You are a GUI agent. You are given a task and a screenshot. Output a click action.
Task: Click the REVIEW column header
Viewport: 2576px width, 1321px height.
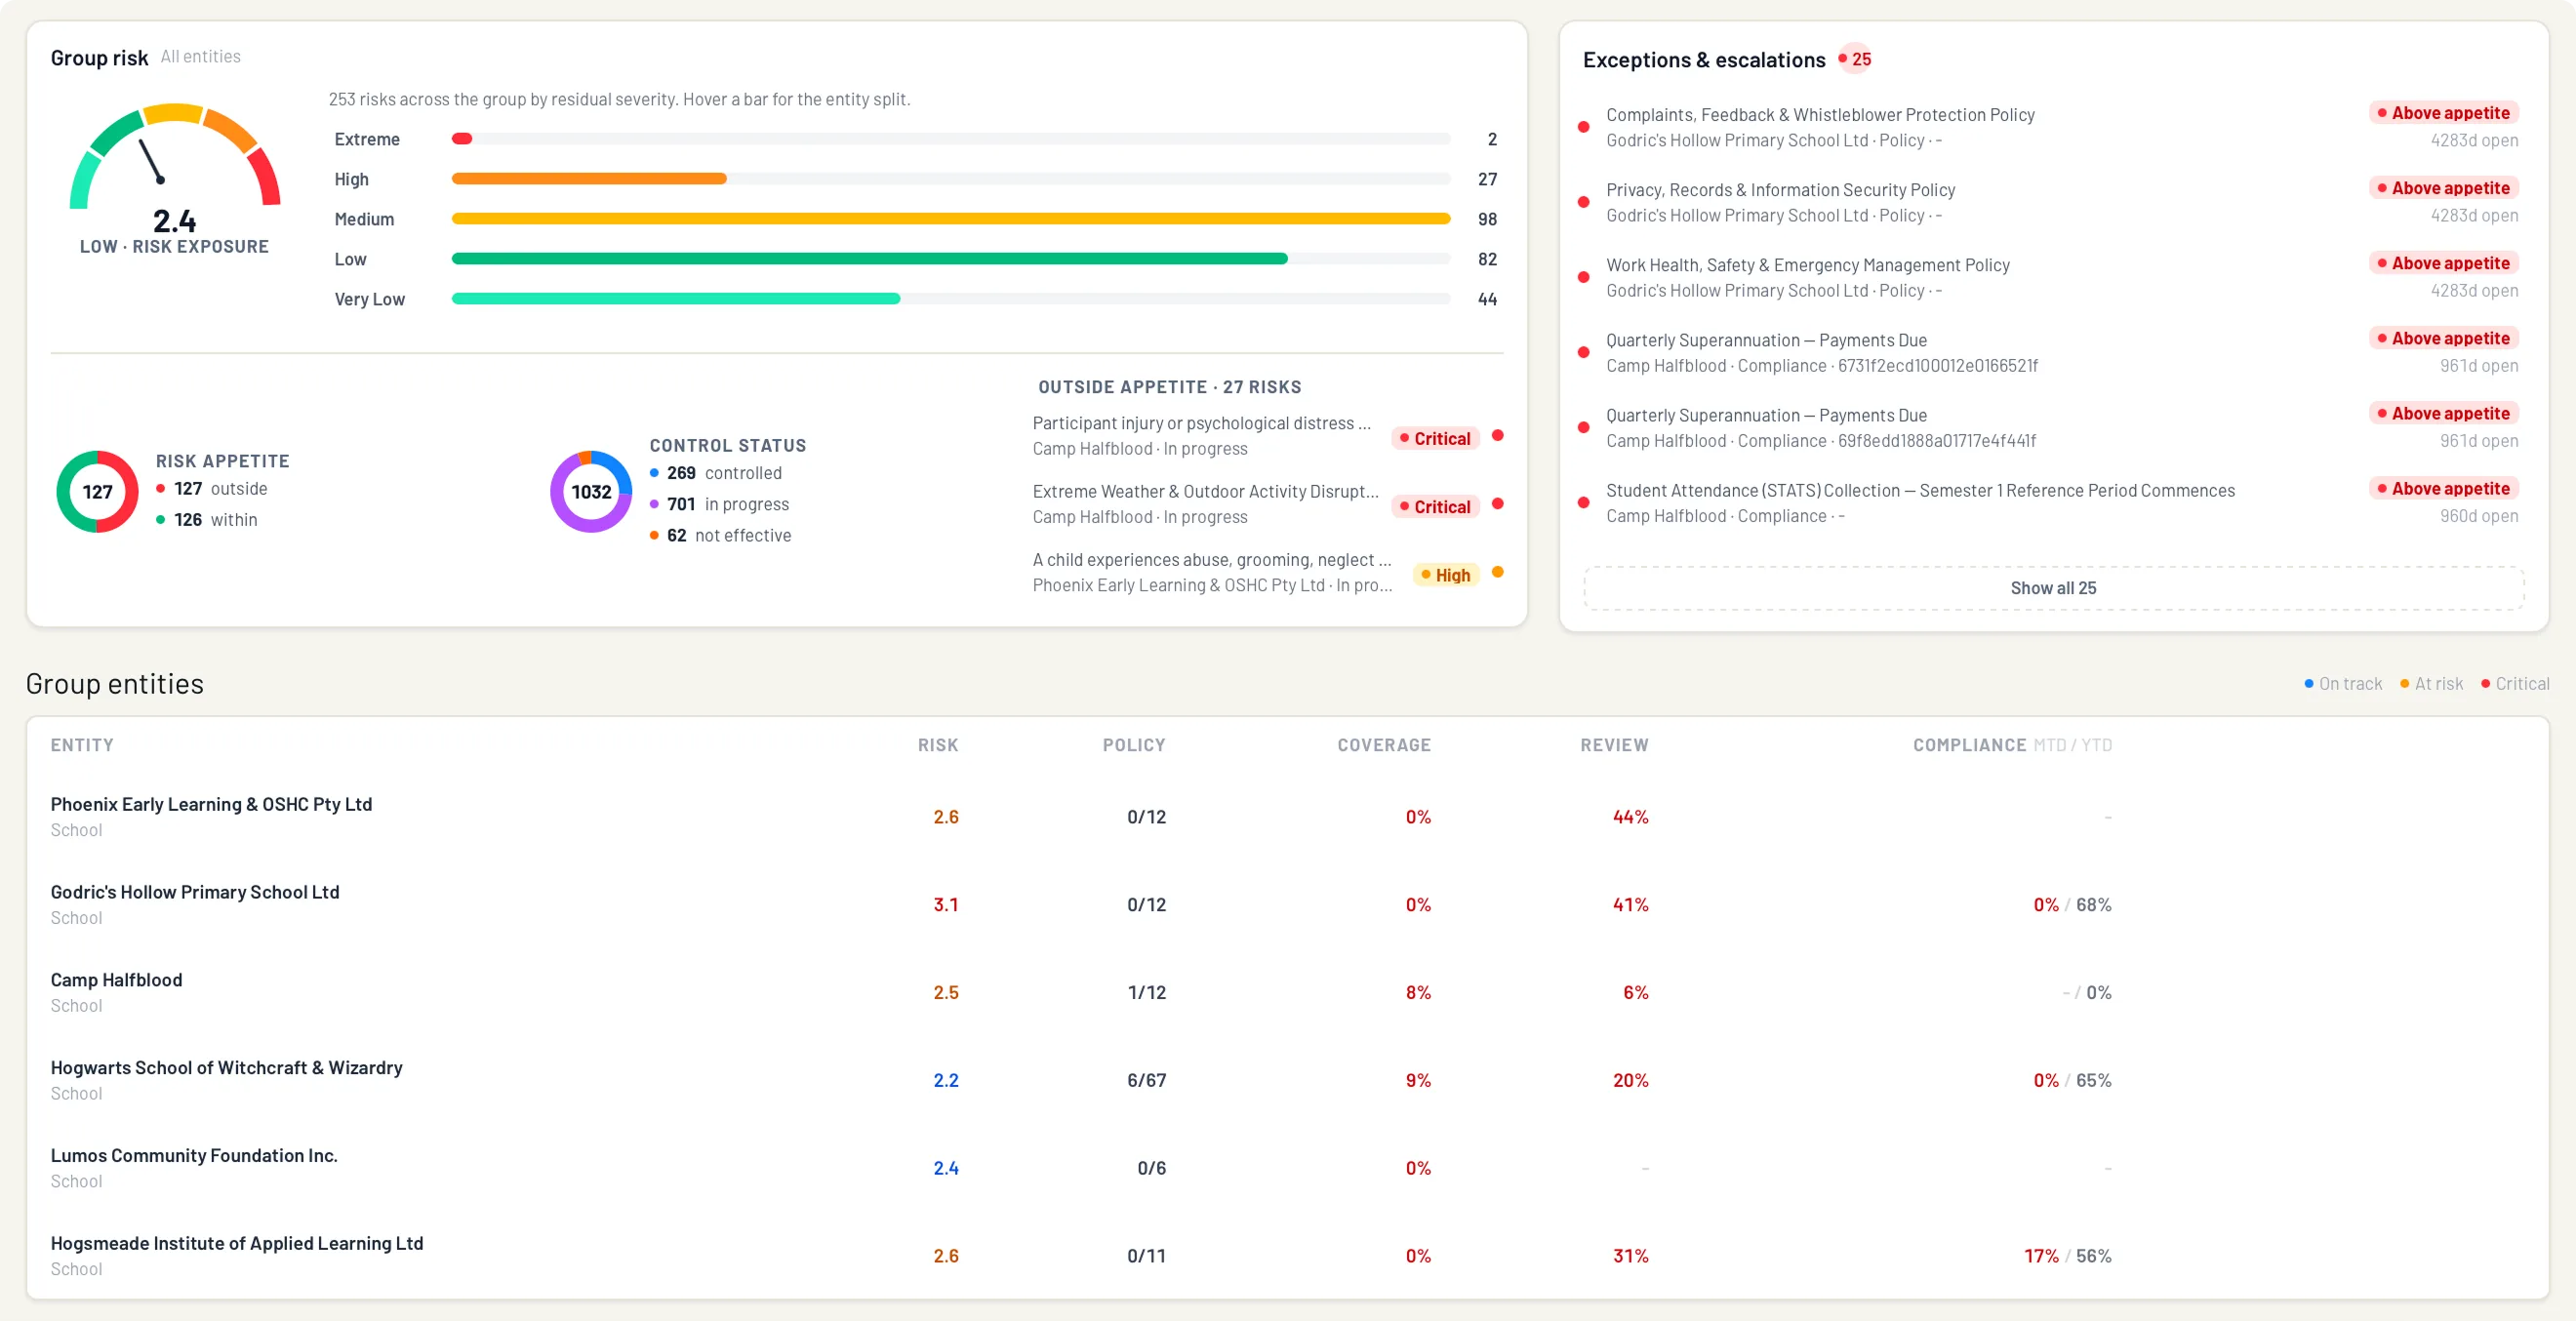pyautogui.click(x=1614, y=745)
